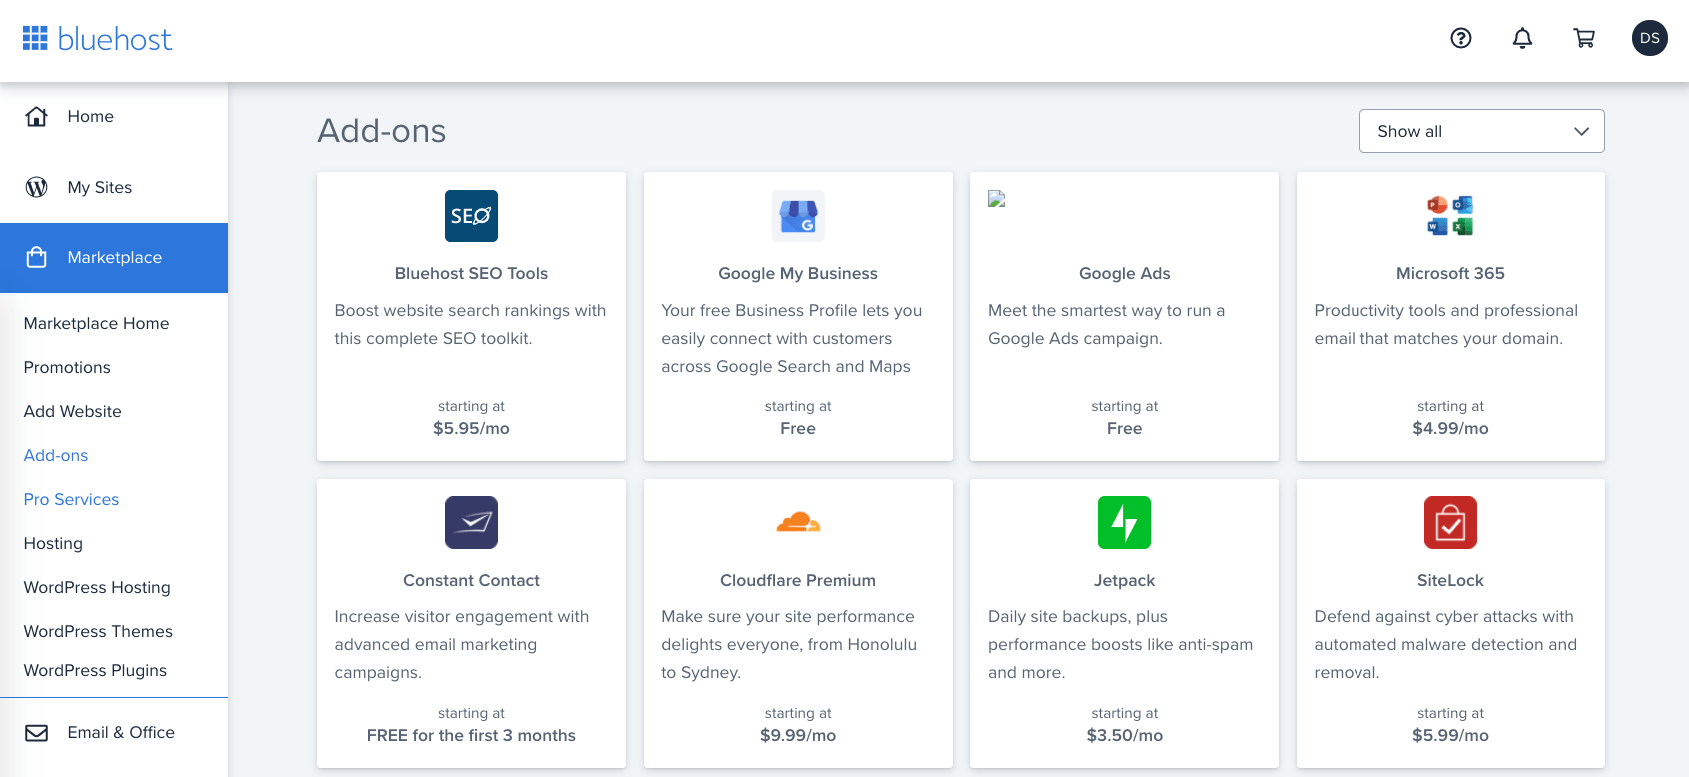Click the Bluehost grid logo icon
This screenshot has width=1689, height=777.
tap(35, 38)
